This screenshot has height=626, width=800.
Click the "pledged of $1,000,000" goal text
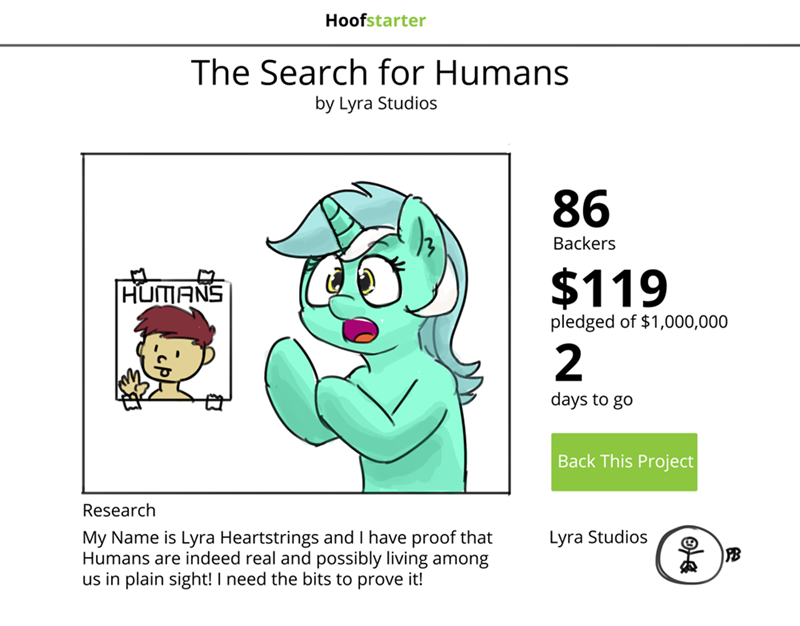click(x=639, y=322)
